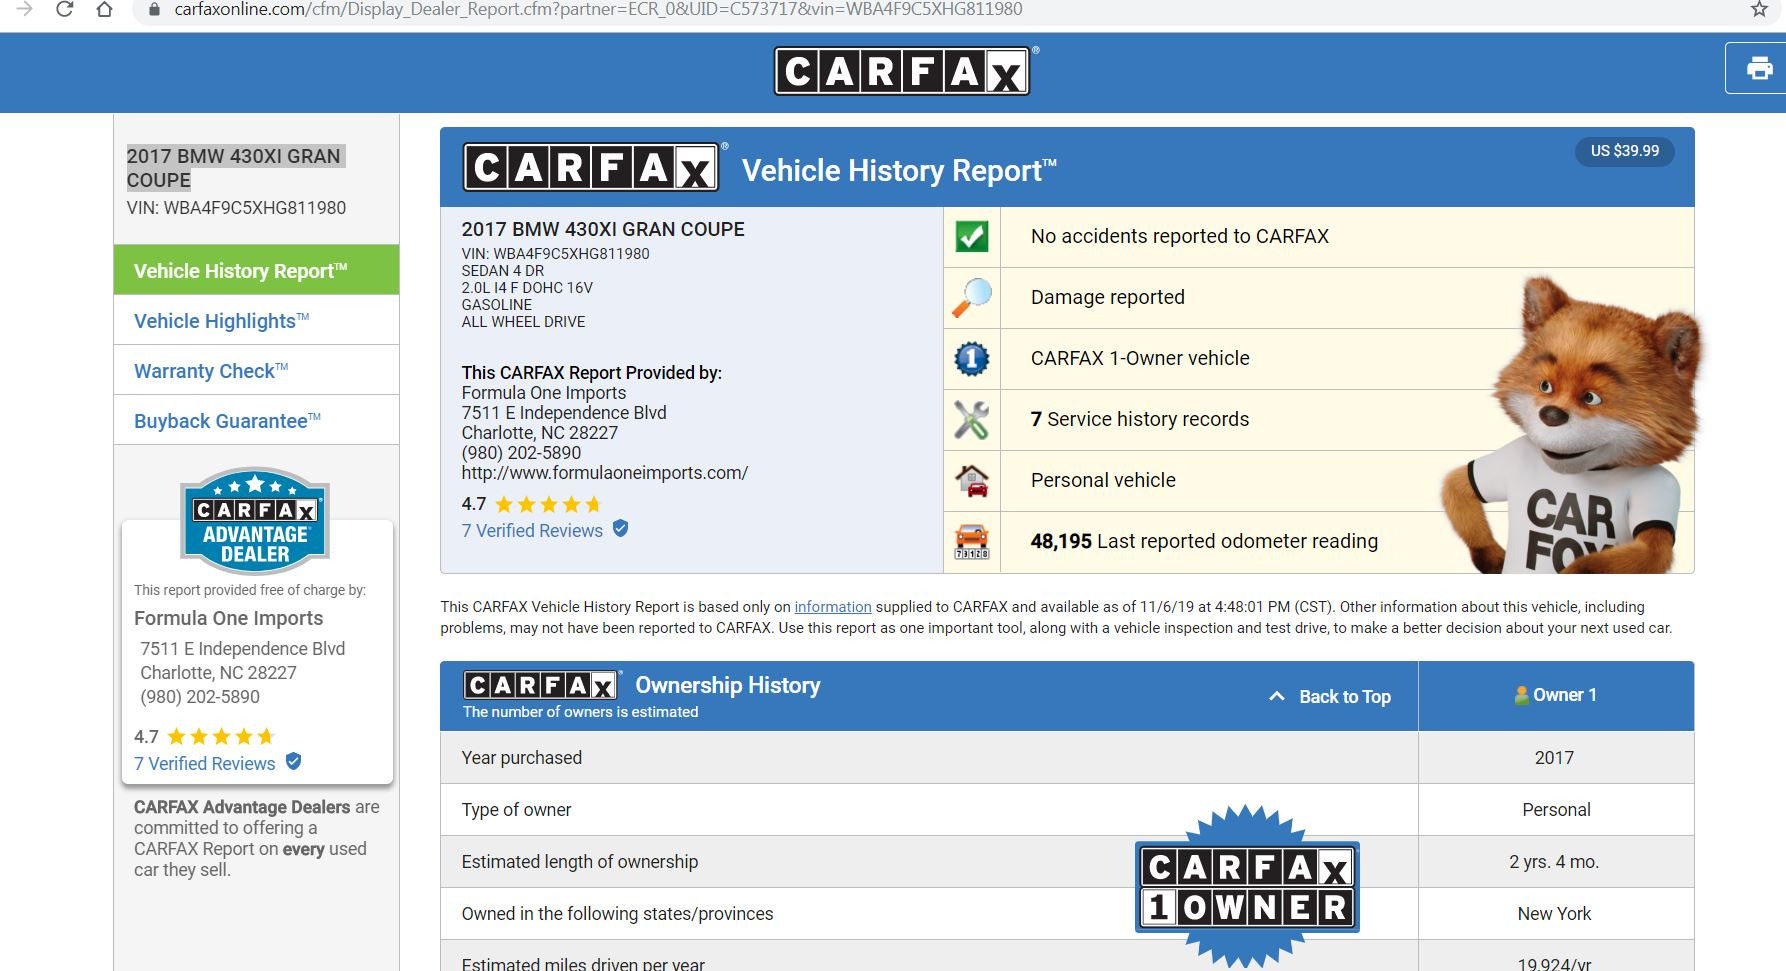1786x971 pixels.
Task: Click the green checkmark no-accidents icon
Action: click(x=972, y=237)
